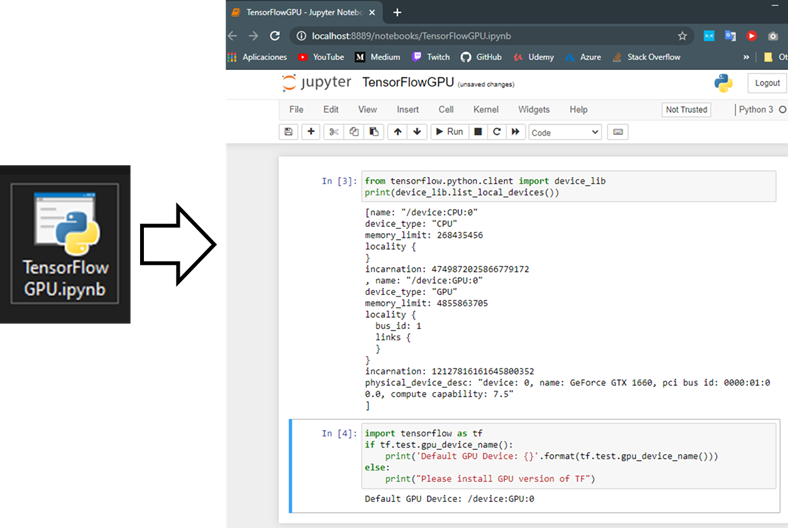The height and width of the screenshot is (528, 788).
Task: Bookmark this page with the star icon
Action: click(x=682, y=36)
